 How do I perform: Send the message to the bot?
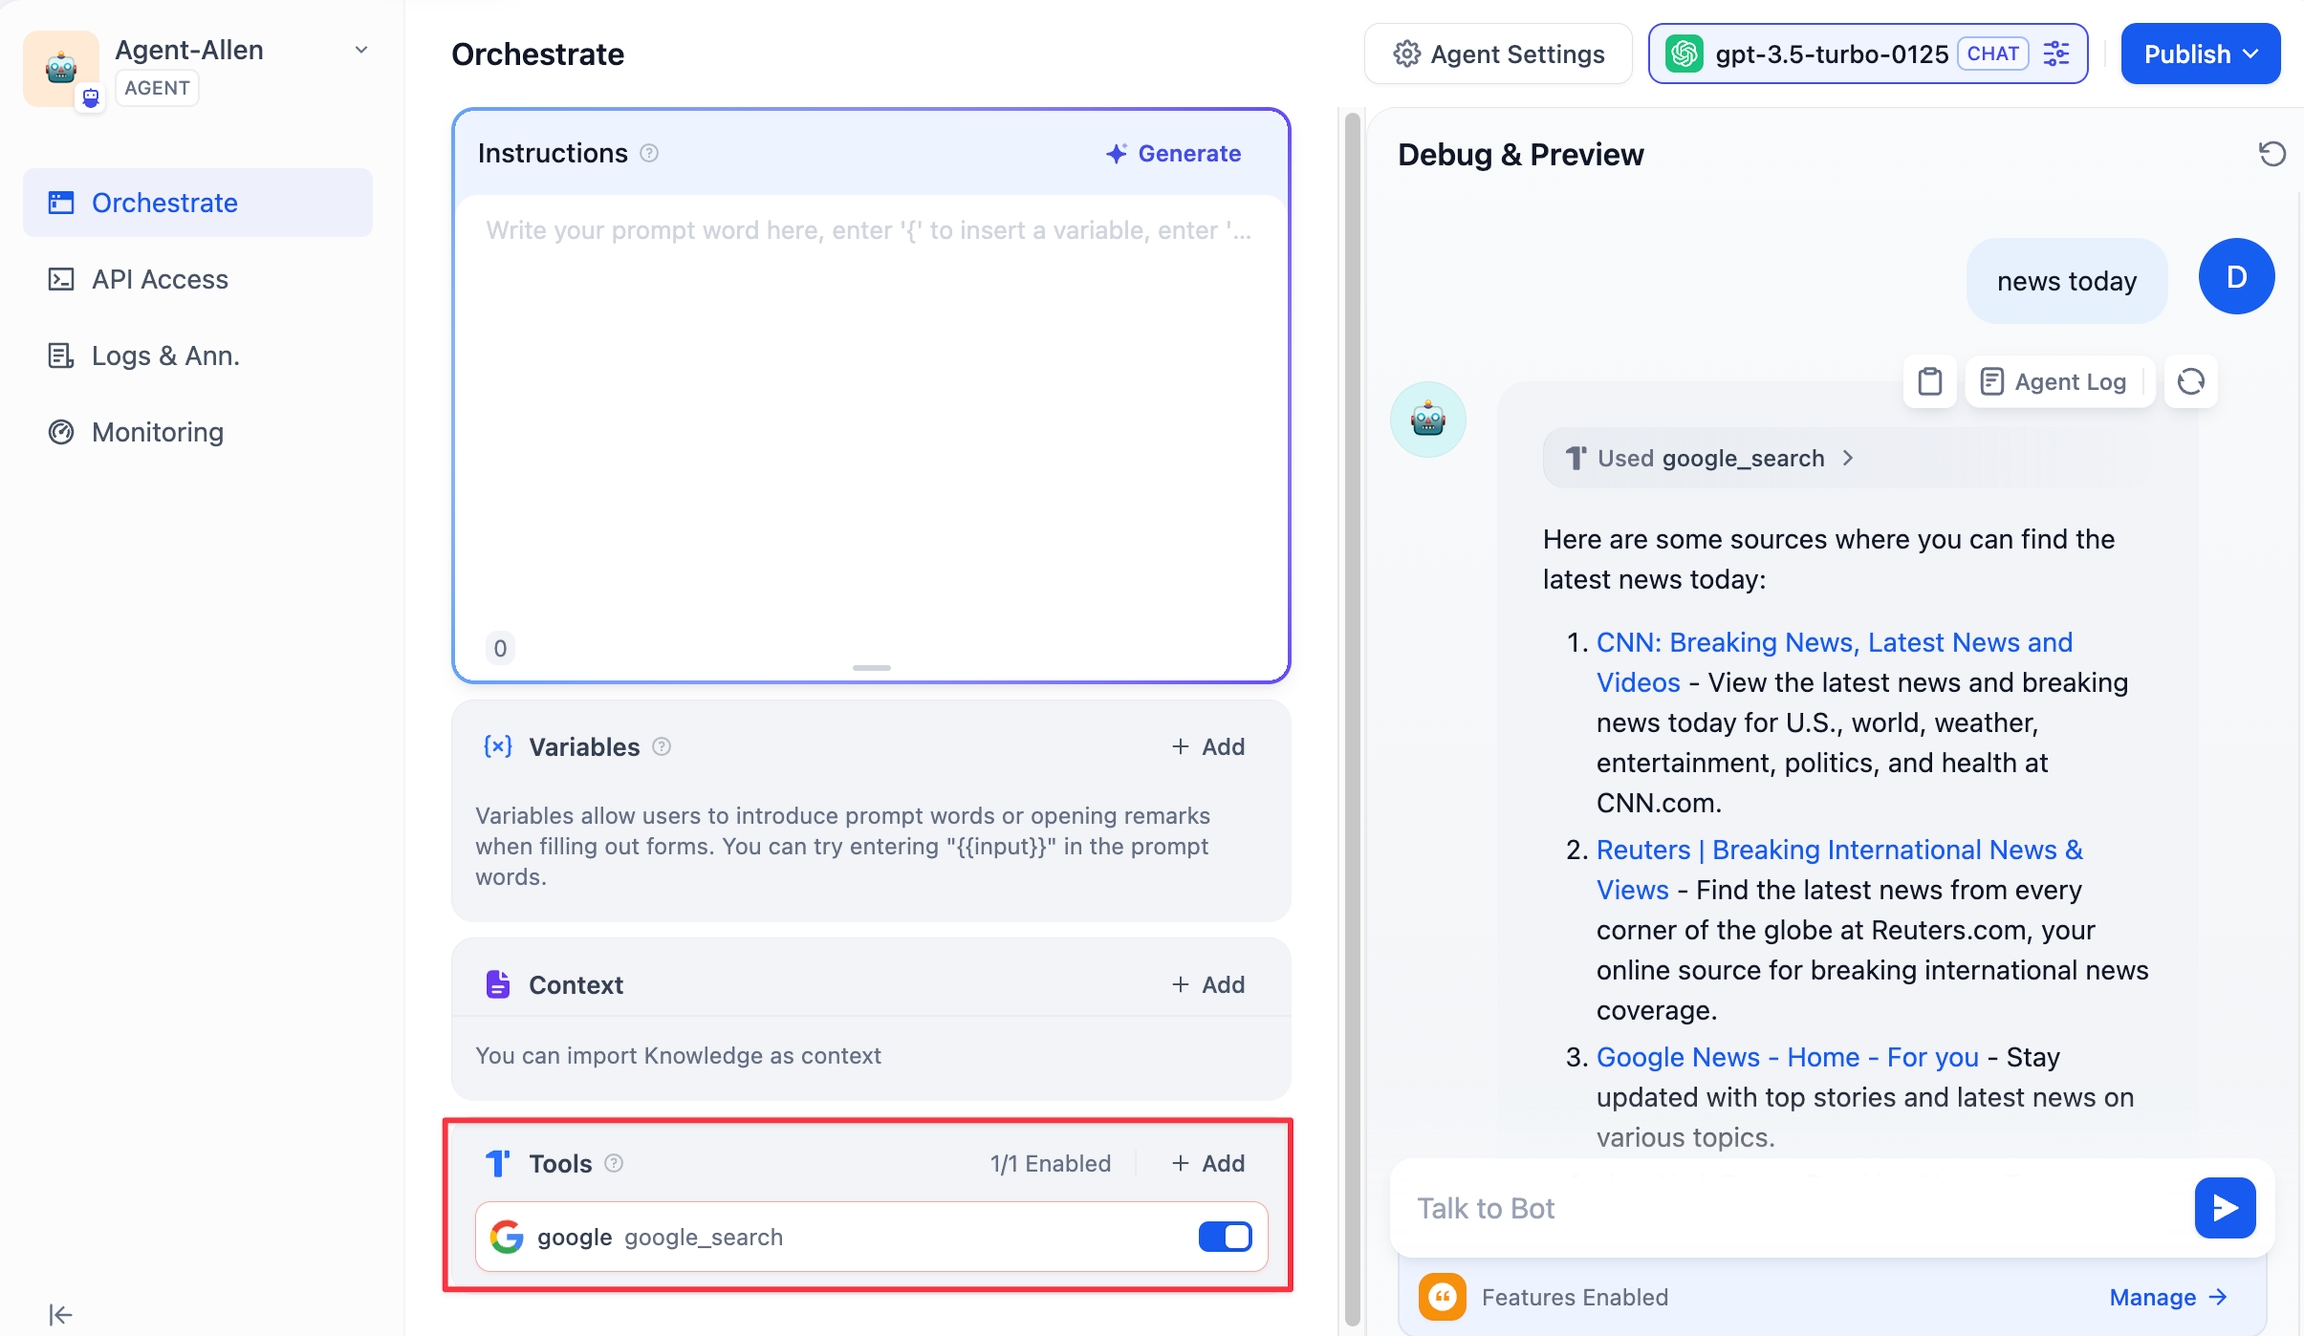tap(2224, 1208)
